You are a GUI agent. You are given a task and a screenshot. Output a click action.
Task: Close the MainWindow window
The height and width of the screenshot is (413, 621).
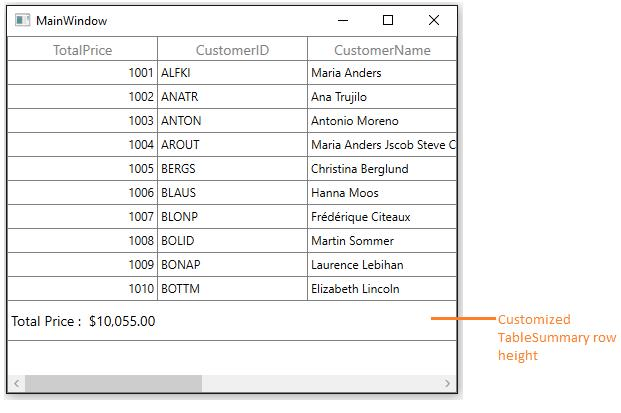pos(434,20)
